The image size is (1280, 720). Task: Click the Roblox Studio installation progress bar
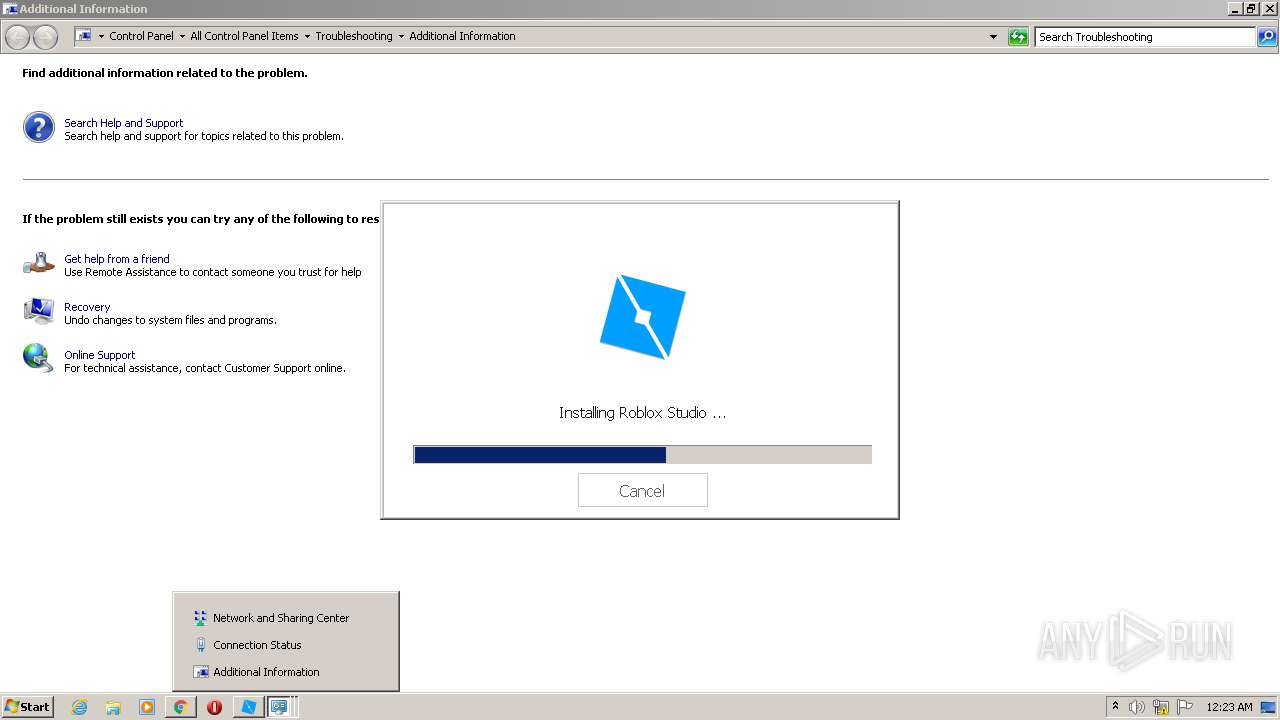[642, 455]
